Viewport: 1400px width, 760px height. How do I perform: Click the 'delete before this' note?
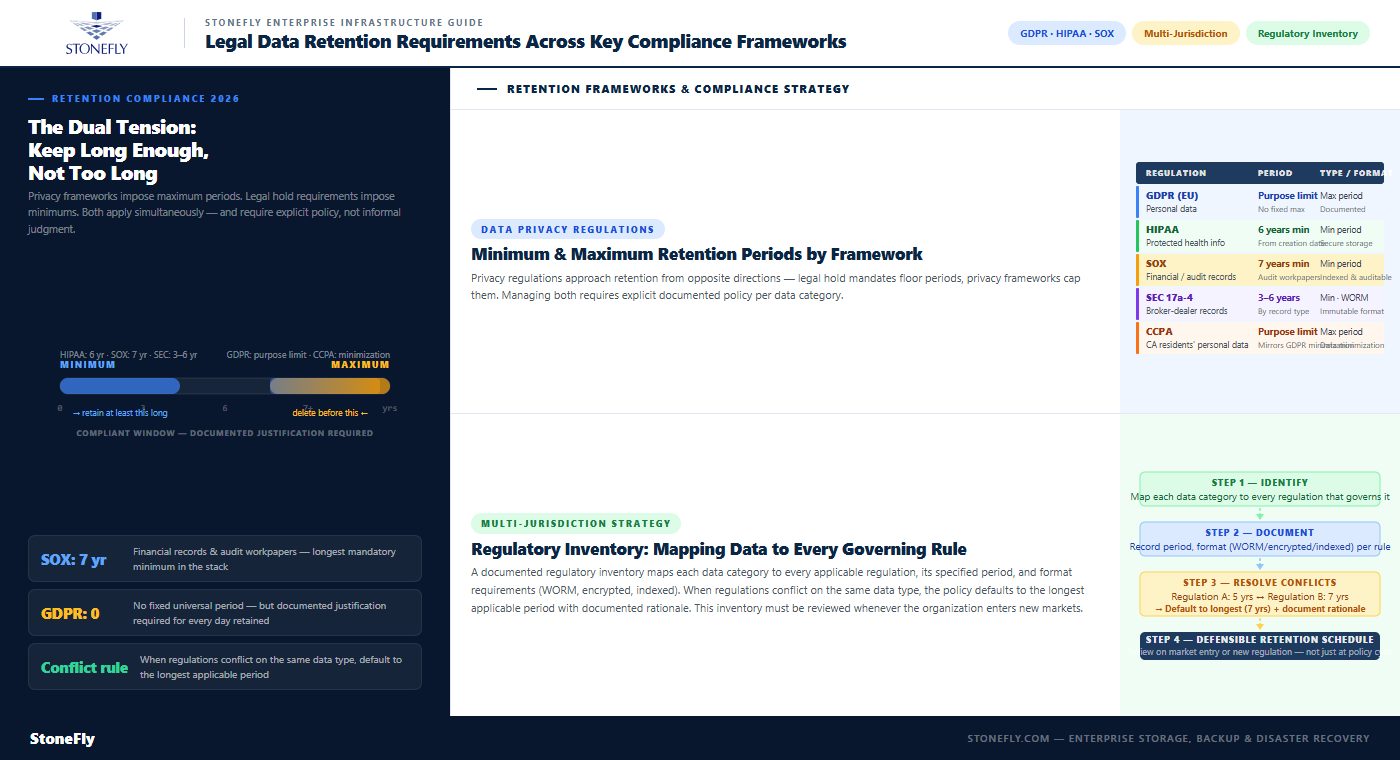point(330,413)
